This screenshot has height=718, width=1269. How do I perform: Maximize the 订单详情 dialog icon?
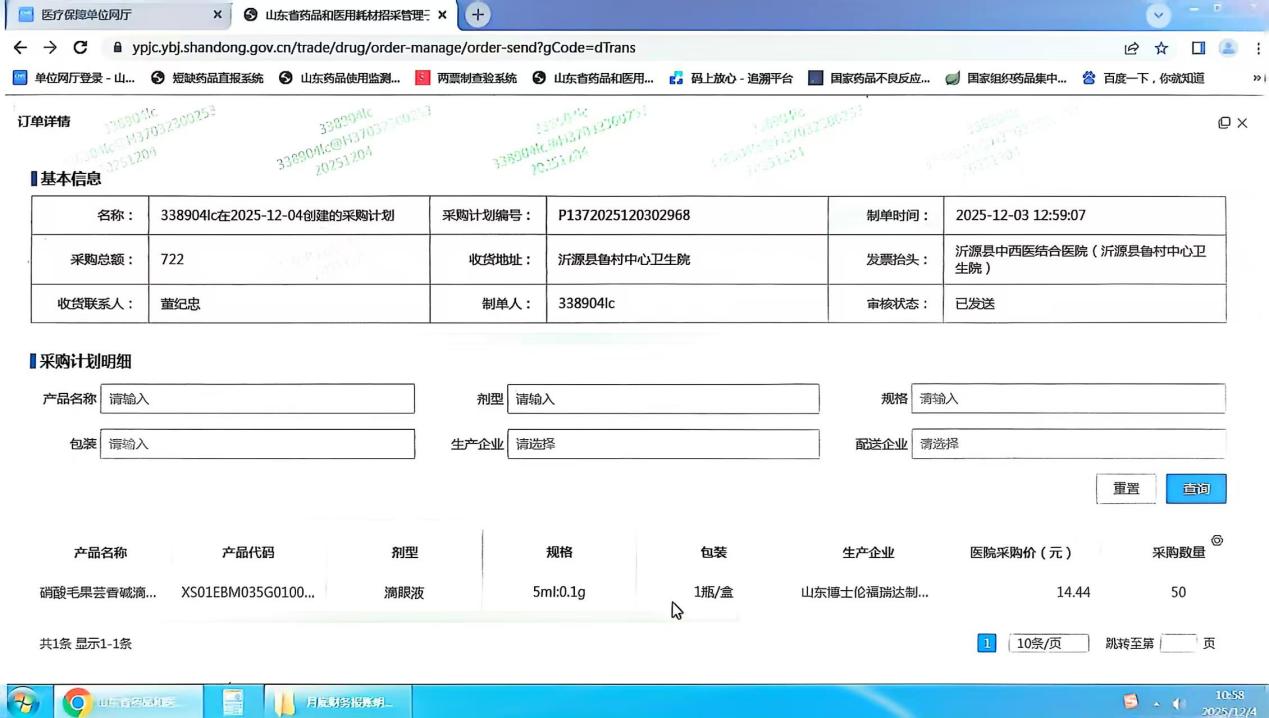pos(1224,123)
